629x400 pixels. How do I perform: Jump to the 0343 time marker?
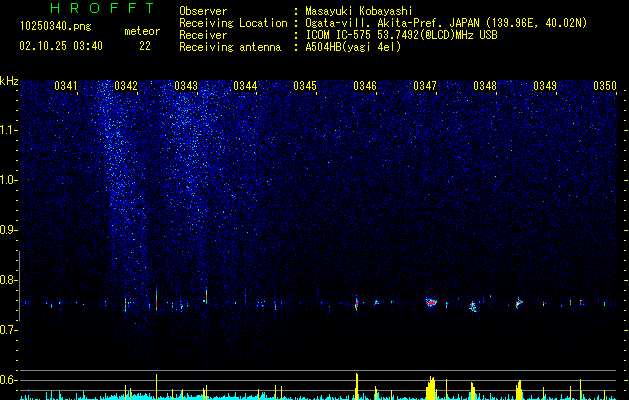click(186, 86)
